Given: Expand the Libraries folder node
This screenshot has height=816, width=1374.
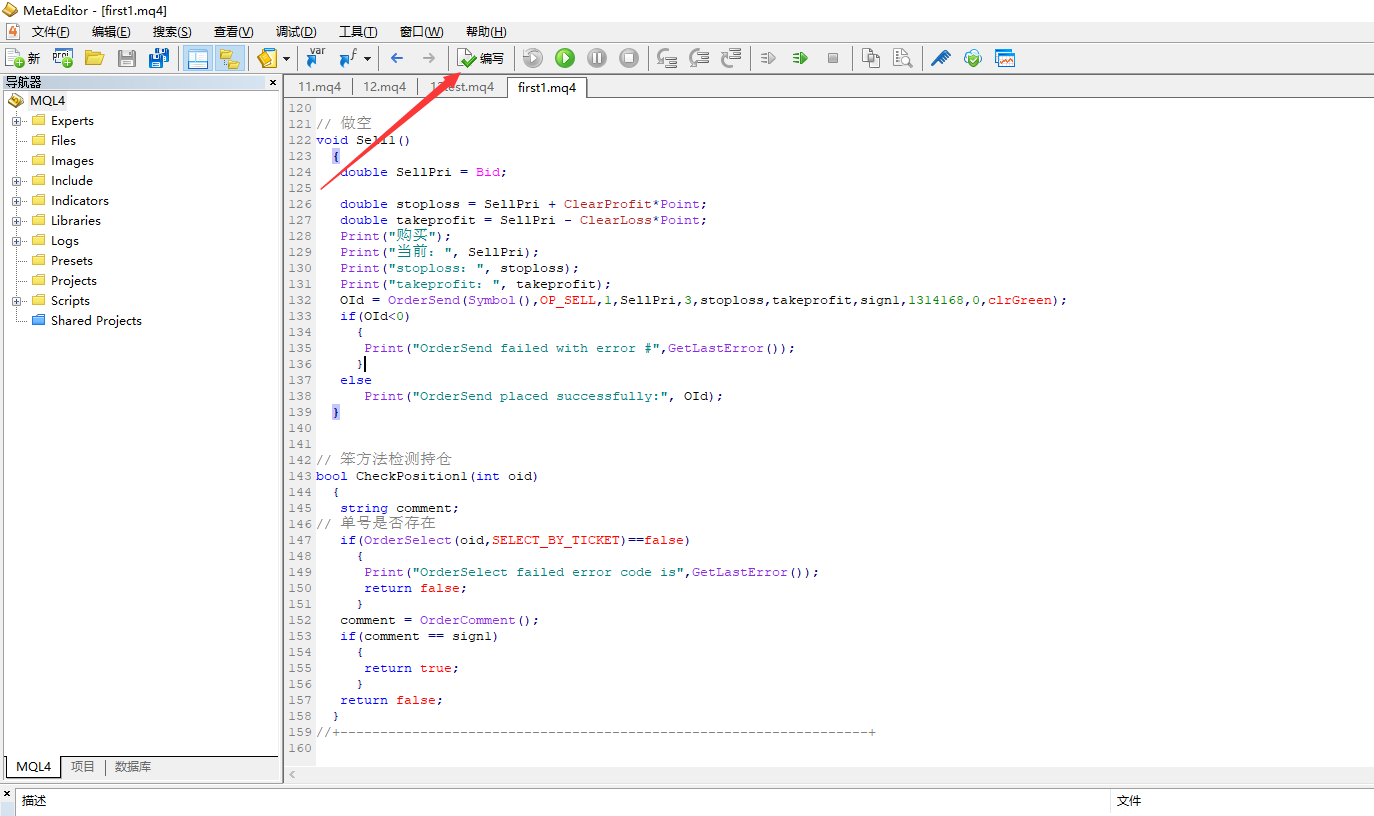Looking at the screenshot, I should 17,221.
